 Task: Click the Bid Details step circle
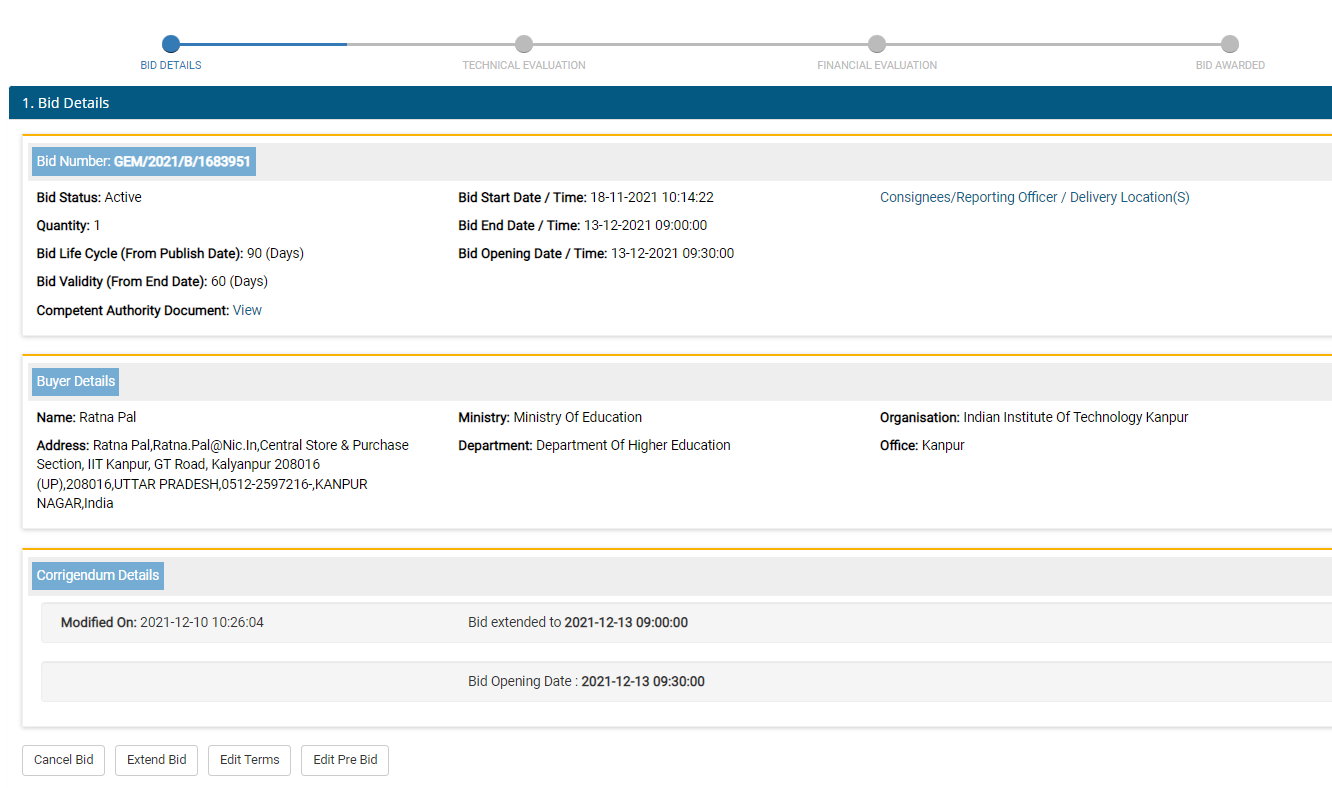click(171, 44)
